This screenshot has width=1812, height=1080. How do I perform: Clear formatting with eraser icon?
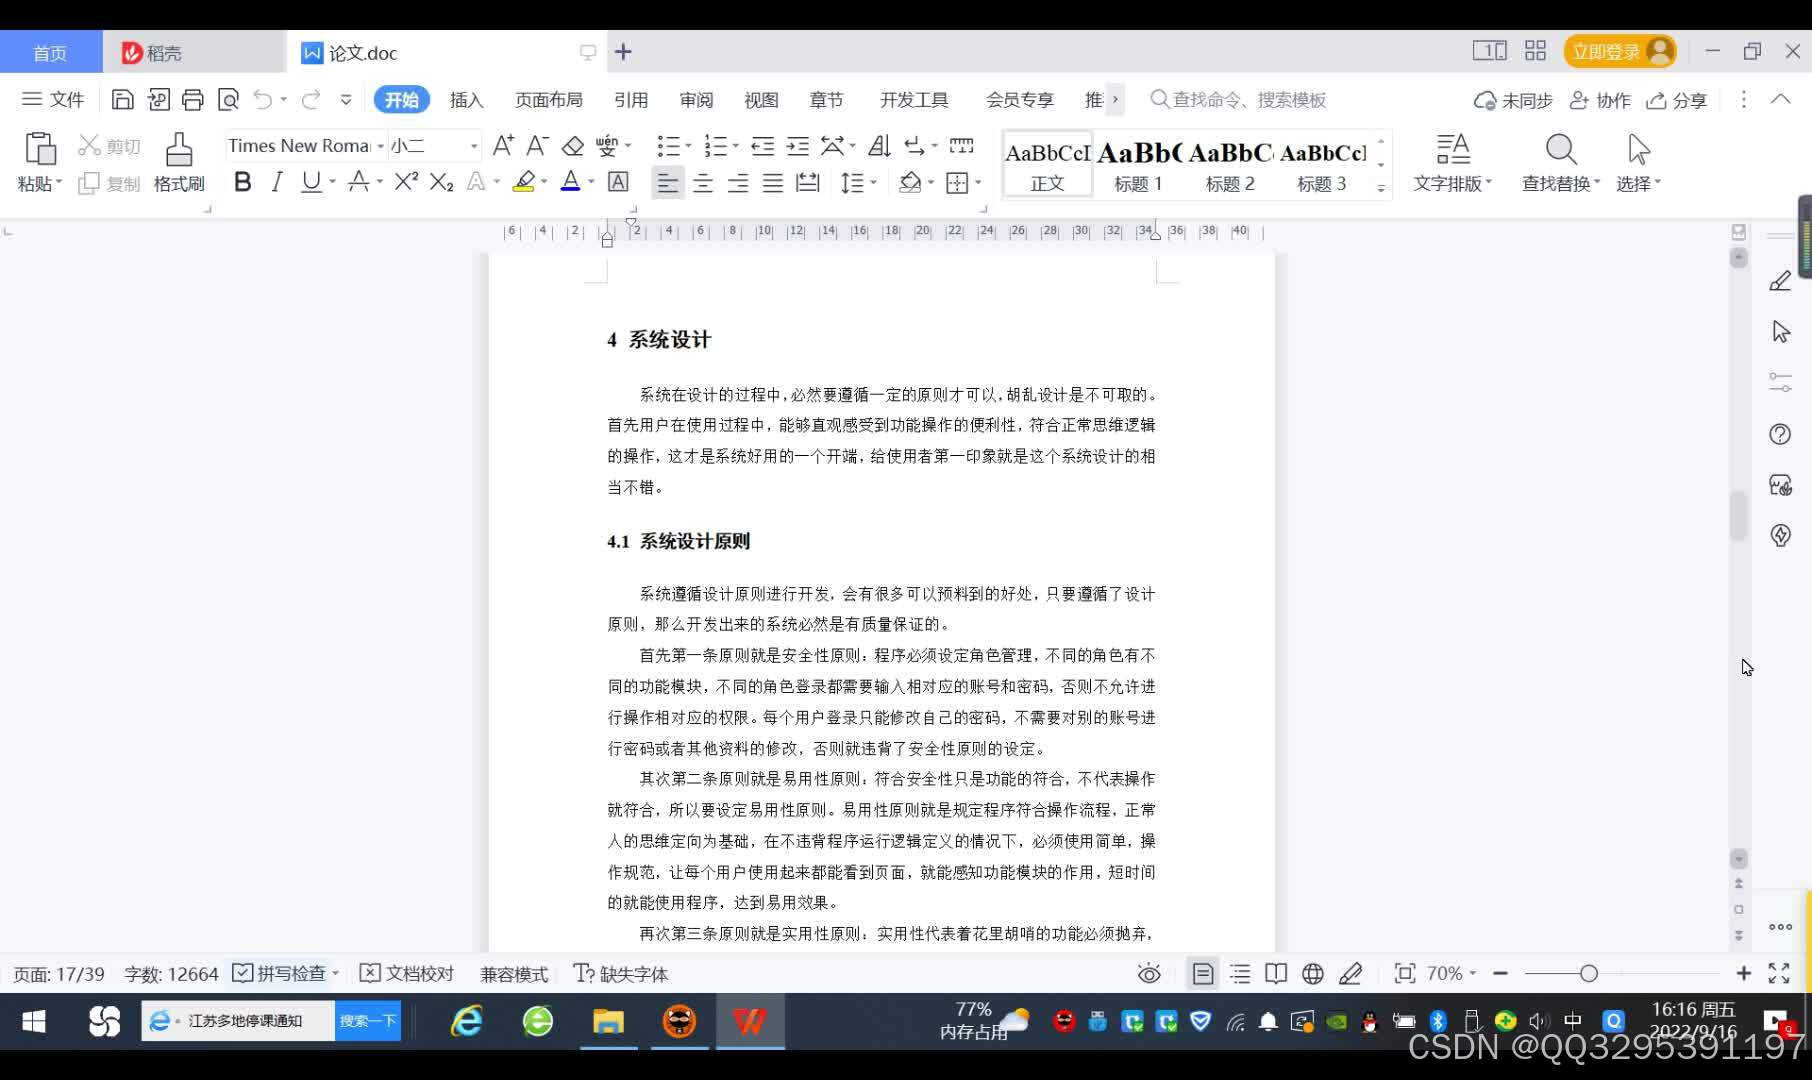(x=572, y=146)
